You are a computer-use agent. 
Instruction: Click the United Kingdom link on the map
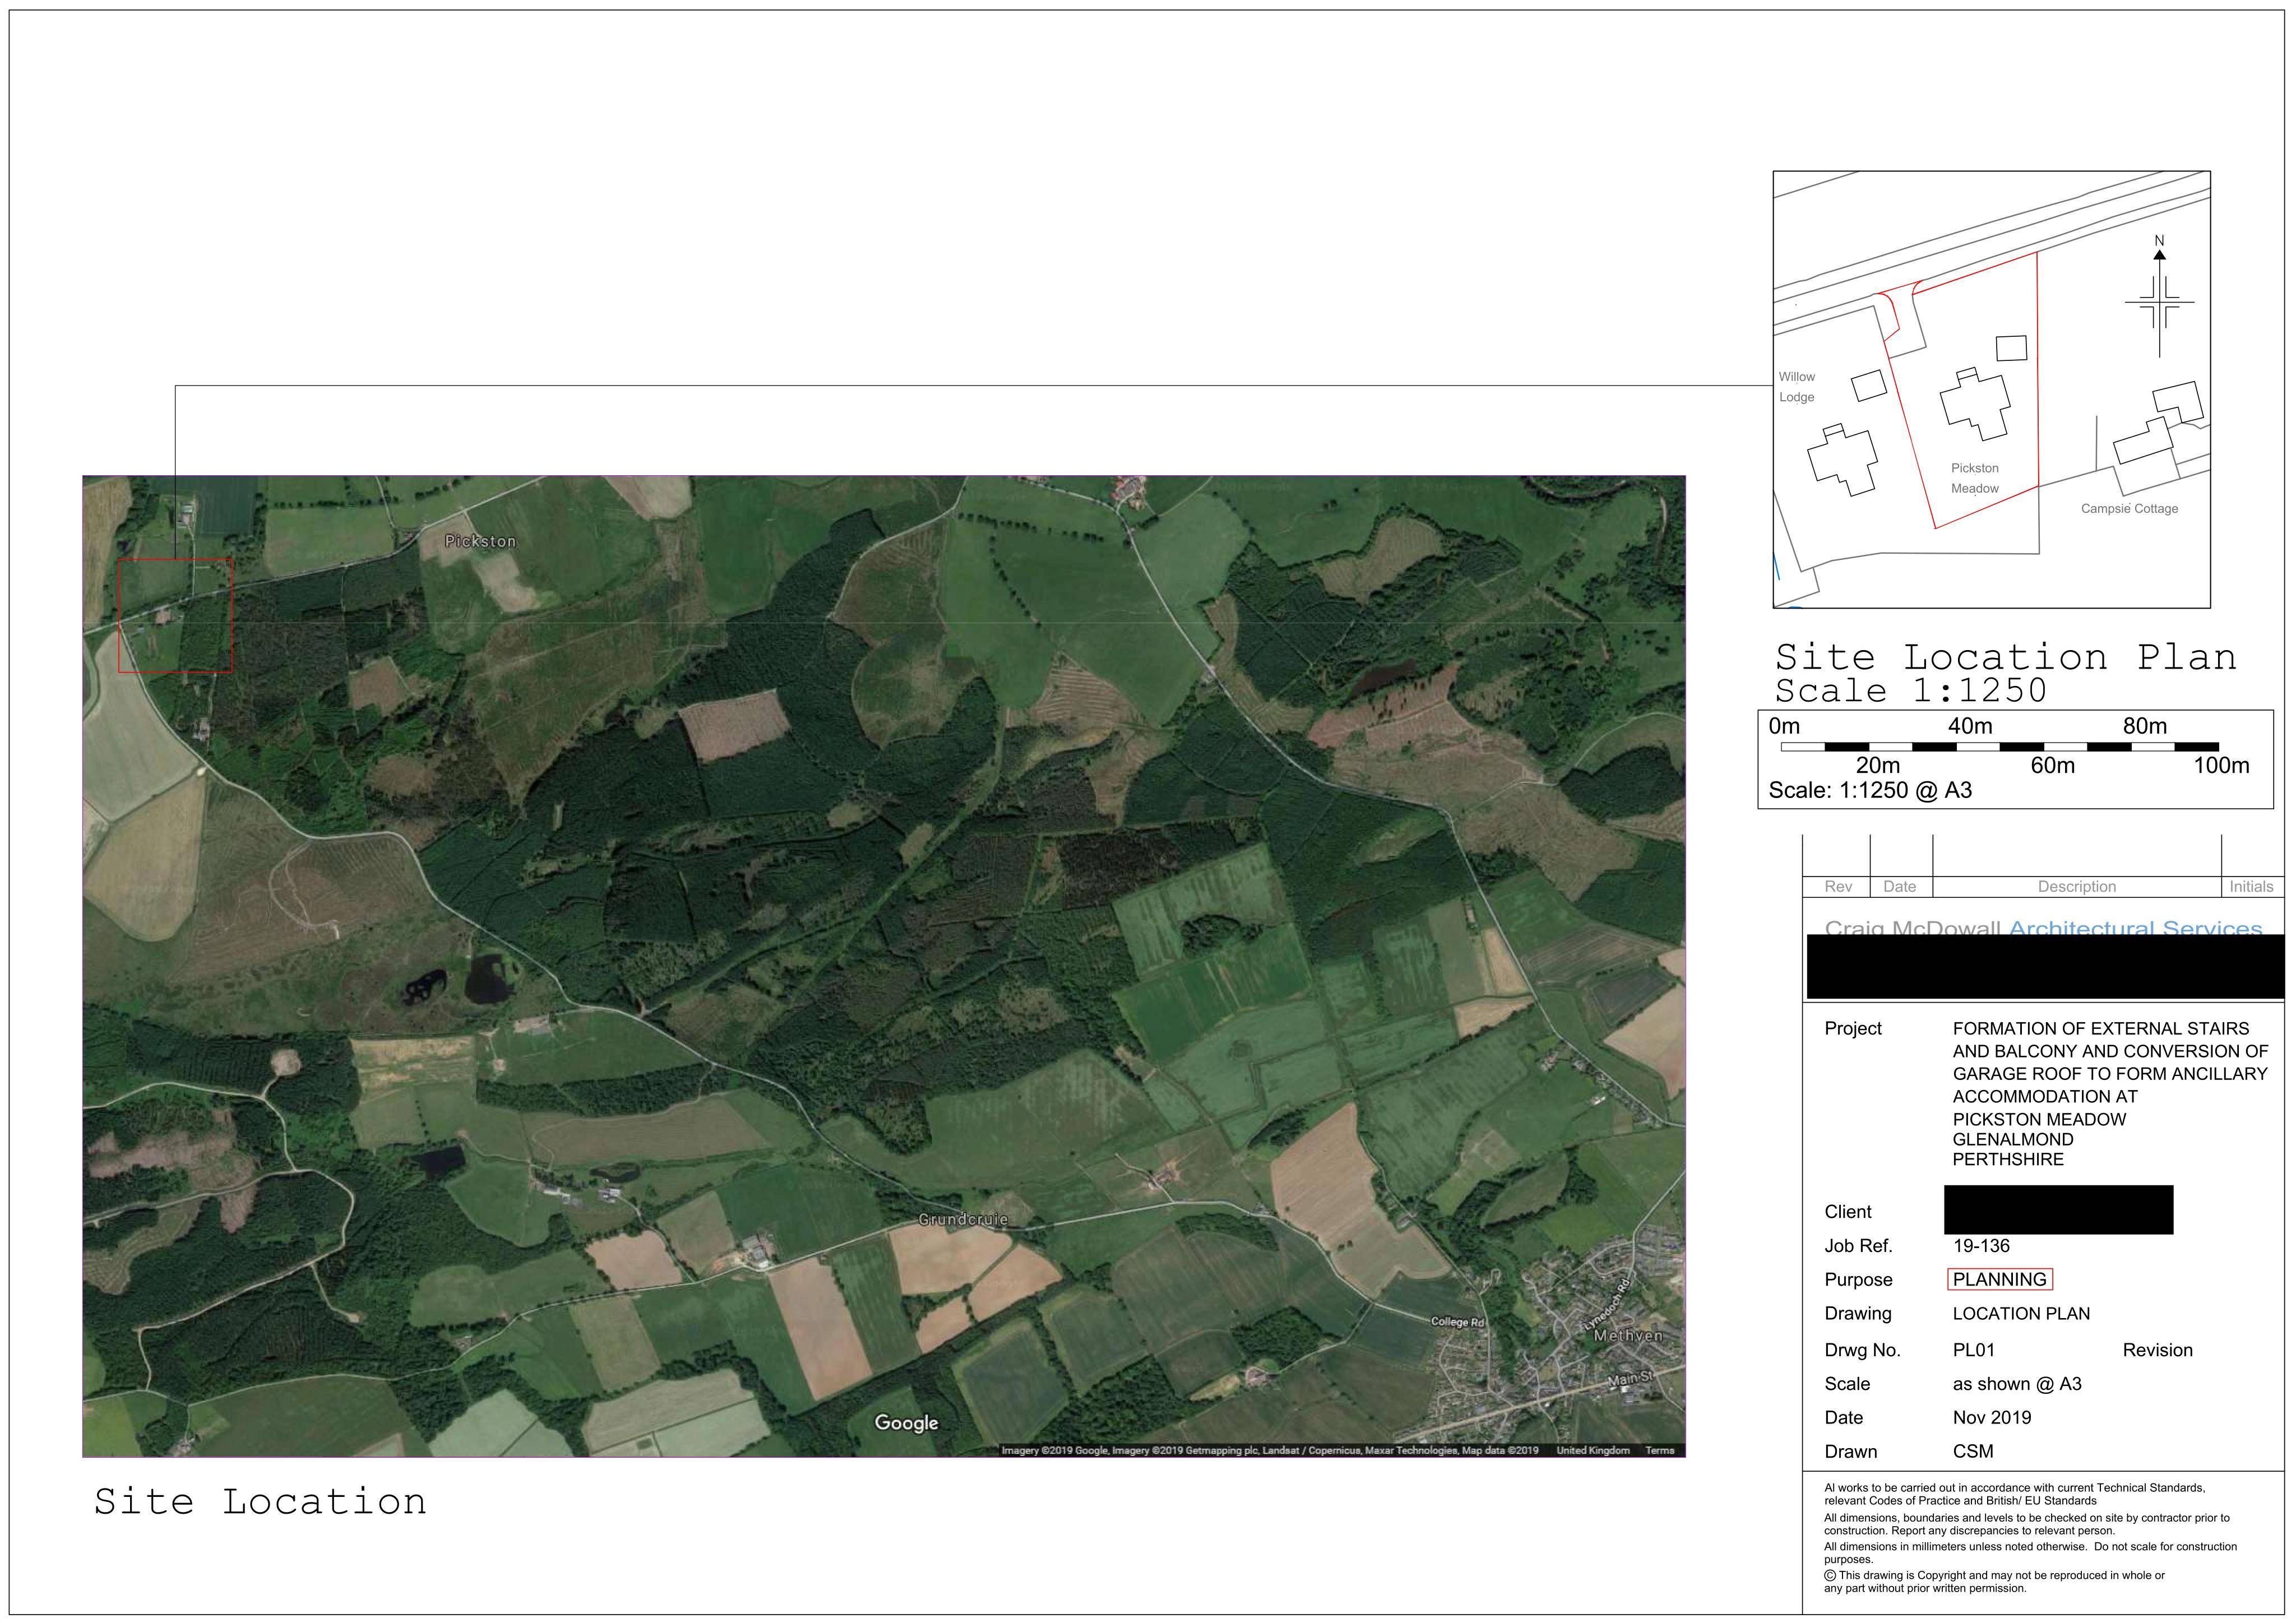click(1593, 1450)
